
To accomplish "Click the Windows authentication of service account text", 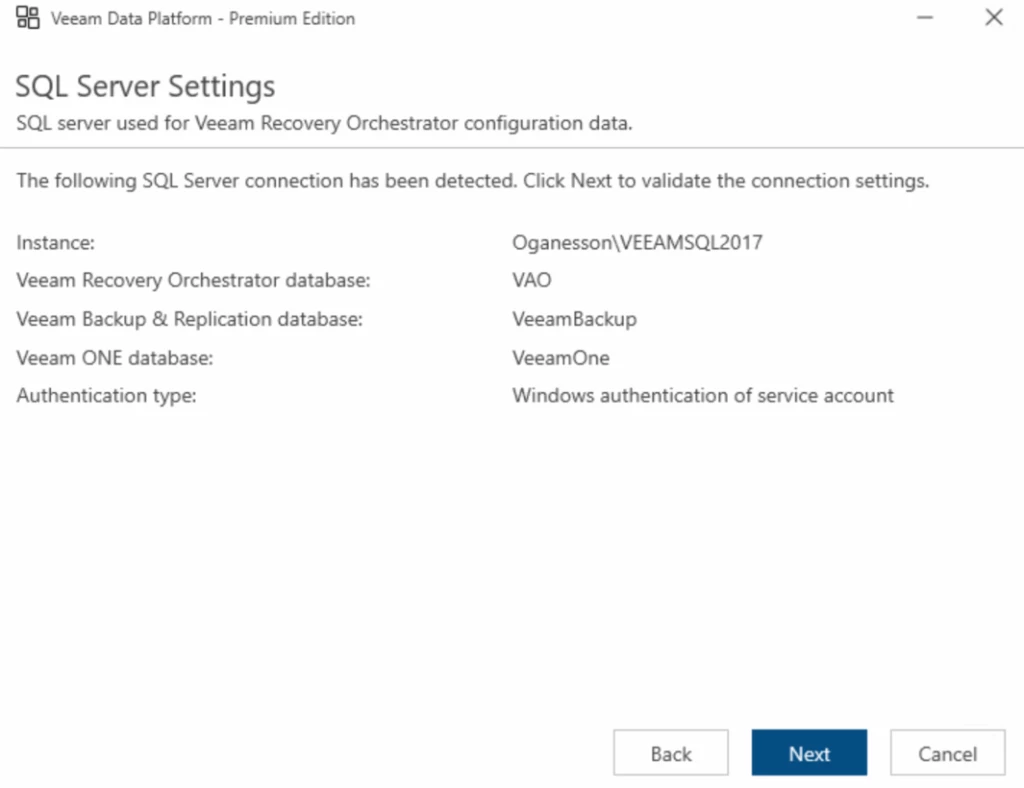I will 703,395.
